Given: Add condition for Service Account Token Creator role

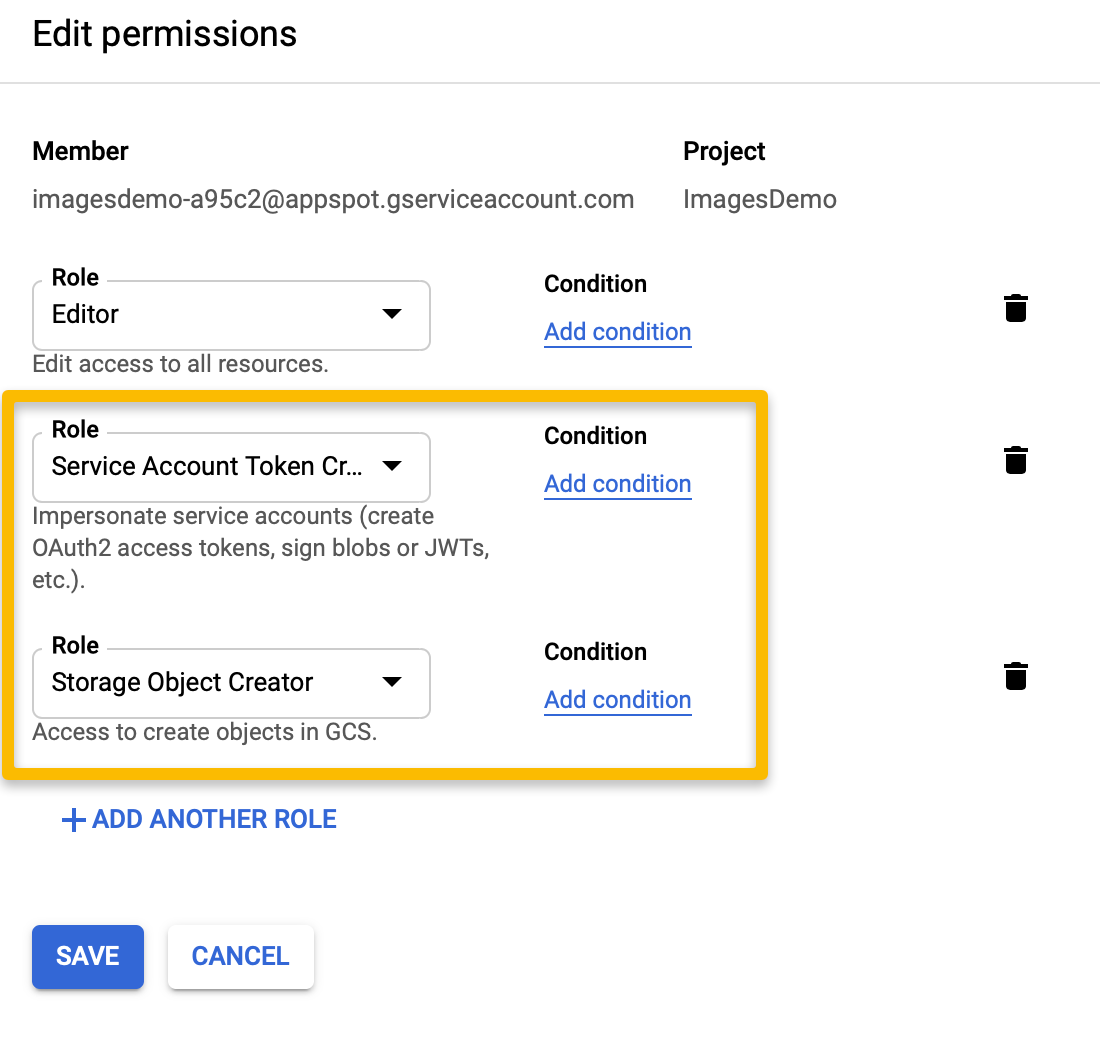Looking at the screenshot, I should pos(617,484).
